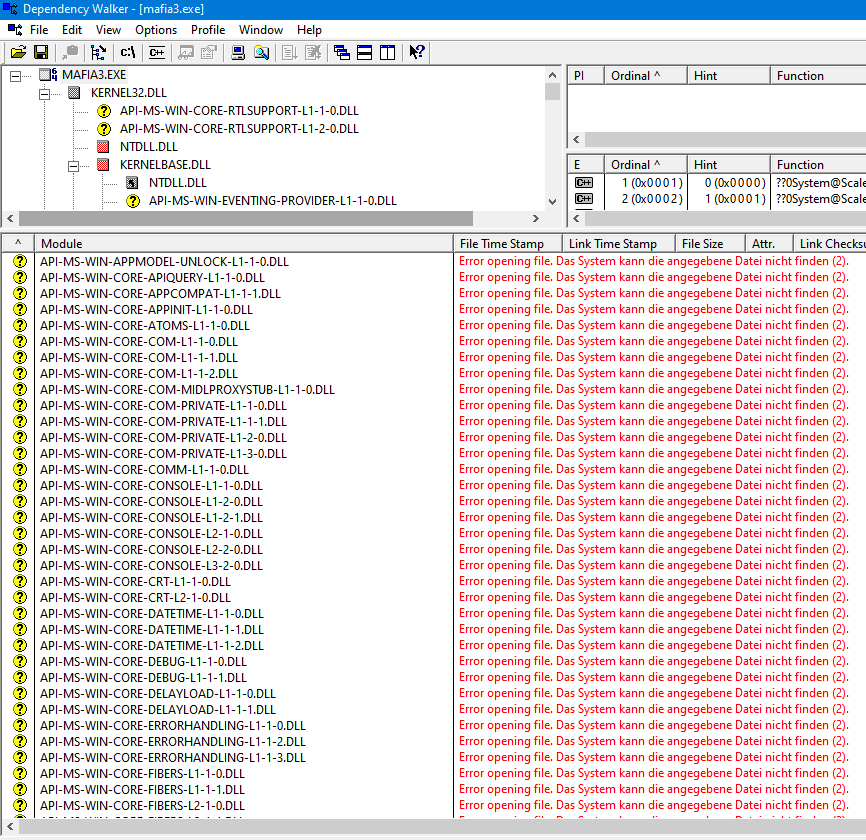Click the C++ icon of export ordinal 2
This screenshot has height=840, width=866.
pos(584,199)
